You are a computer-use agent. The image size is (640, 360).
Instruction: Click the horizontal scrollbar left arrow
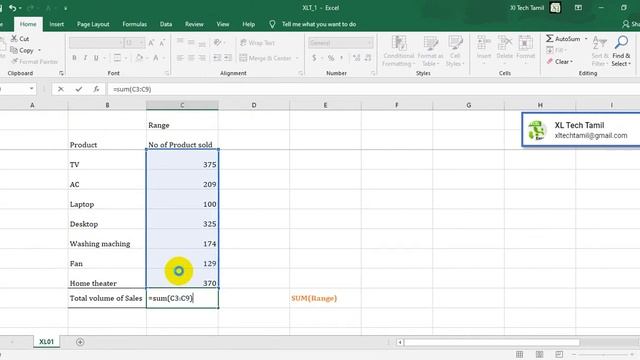400,342
